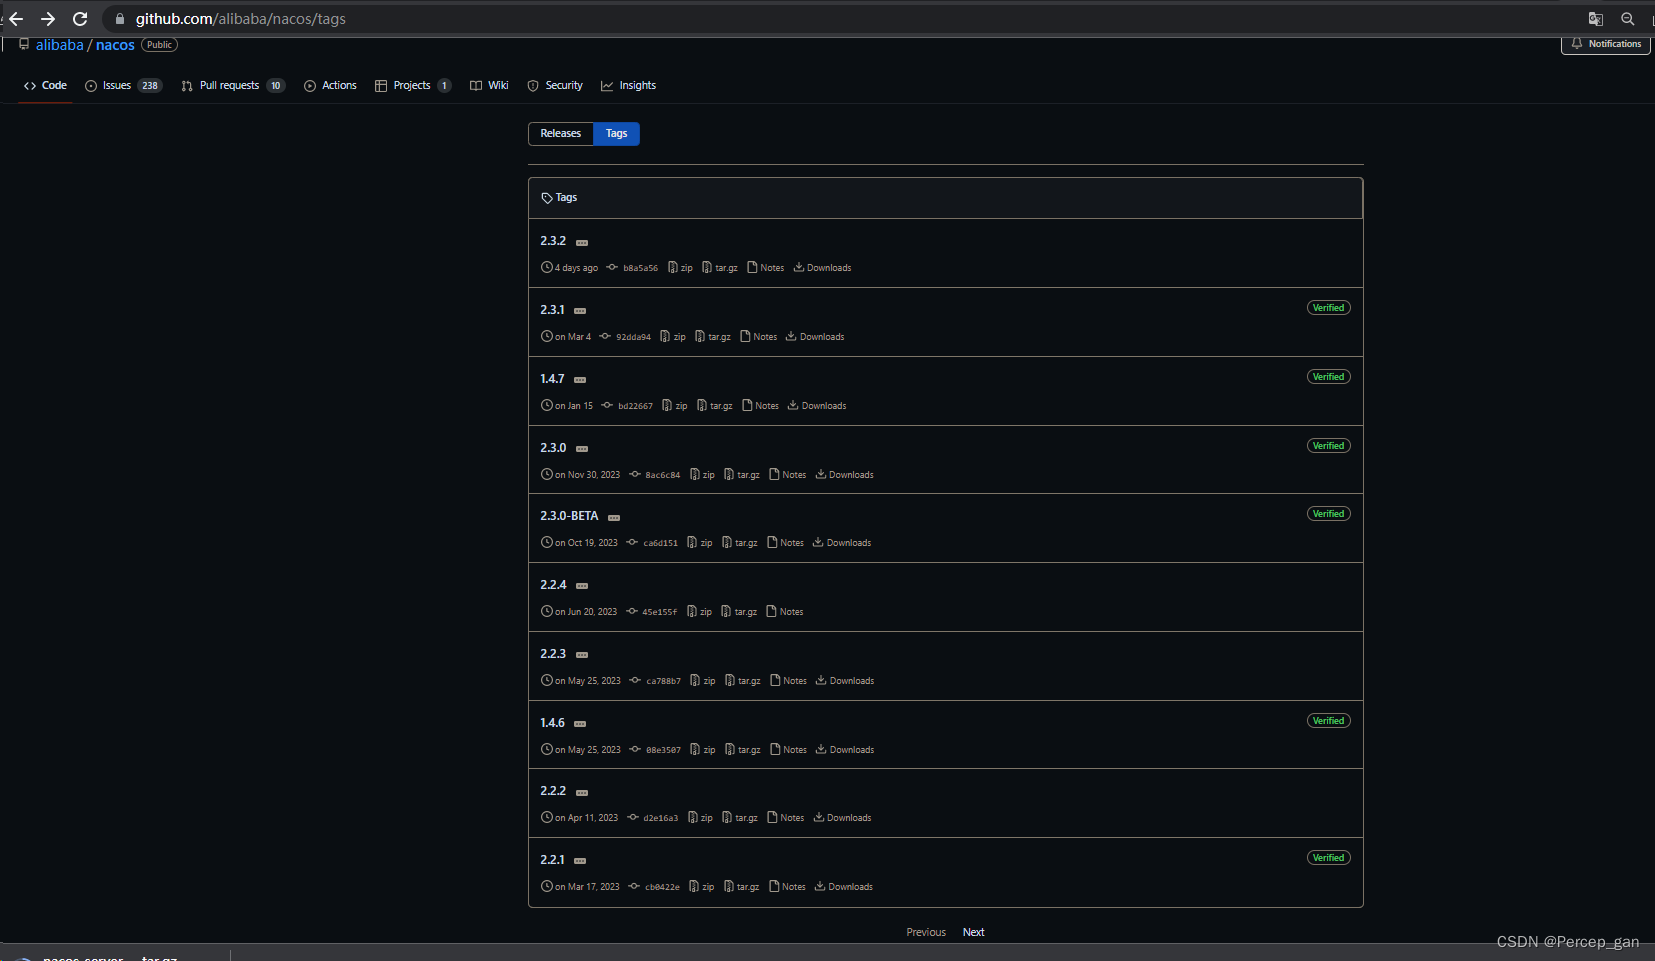Open commit b8a5a56 of tag 2.3.2
Image resolution: width=1655 pixels, height=961 pixels.
pos(632,268)
